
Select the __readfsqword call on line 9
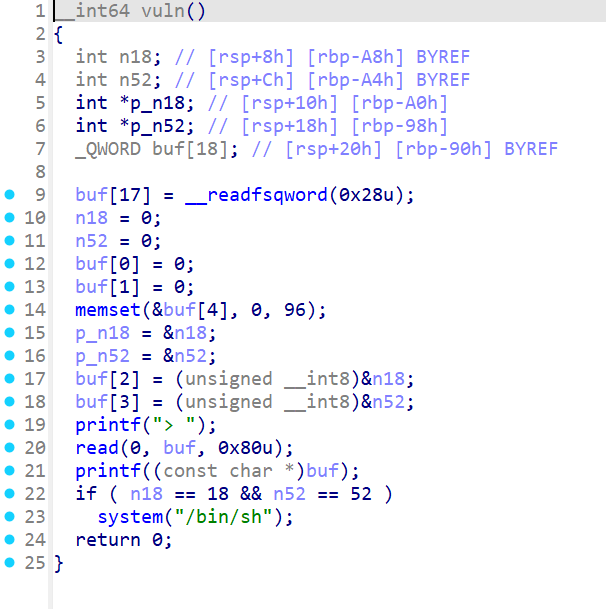[x=256, y=195]
